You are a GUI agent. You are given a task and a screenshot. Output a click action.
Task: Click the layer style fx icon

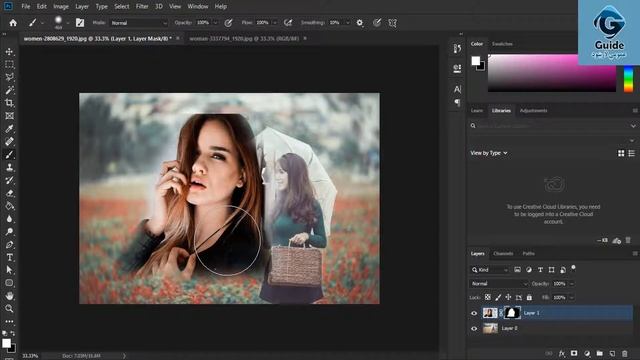click(562, 353)
